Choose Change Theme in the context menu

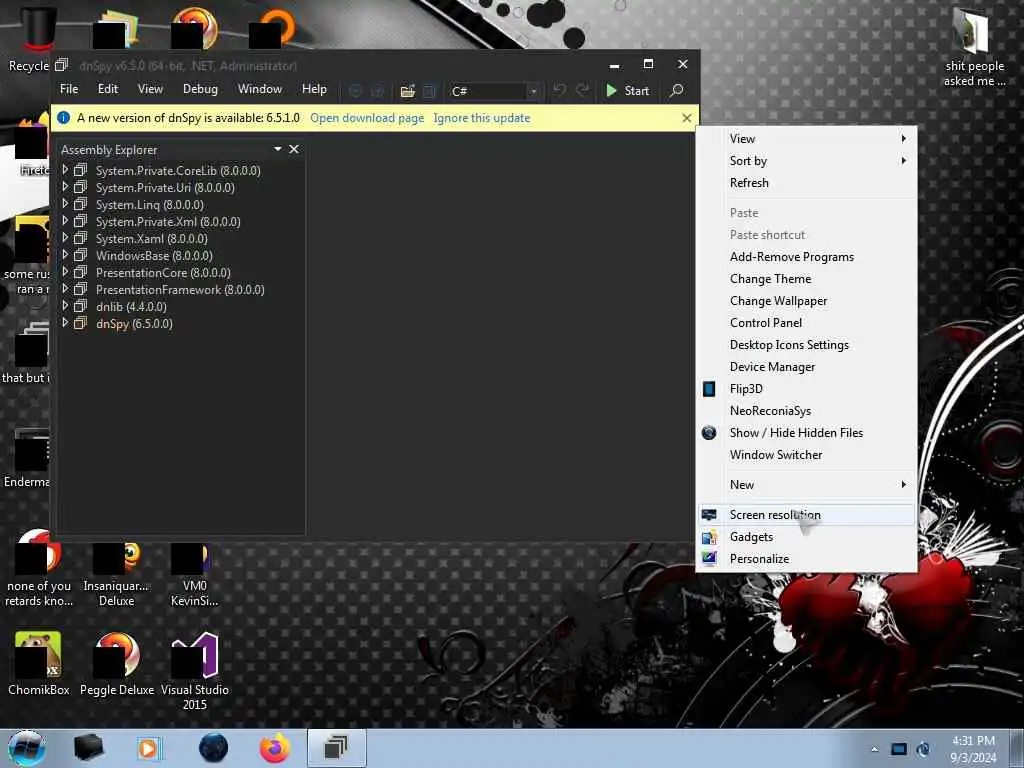807,279
